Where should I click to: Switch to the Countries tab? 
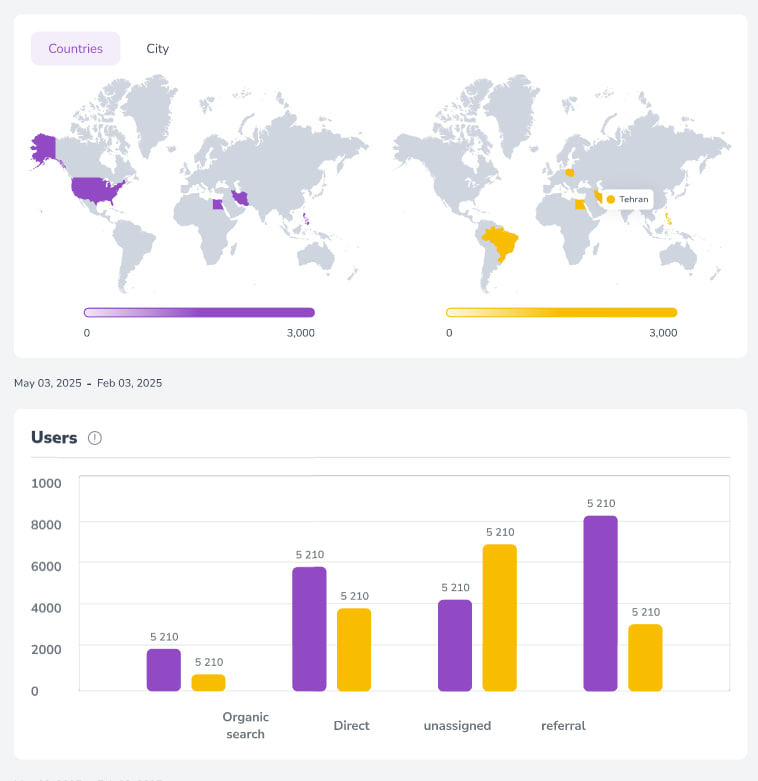pyautogui.click(x=75, y=48)
